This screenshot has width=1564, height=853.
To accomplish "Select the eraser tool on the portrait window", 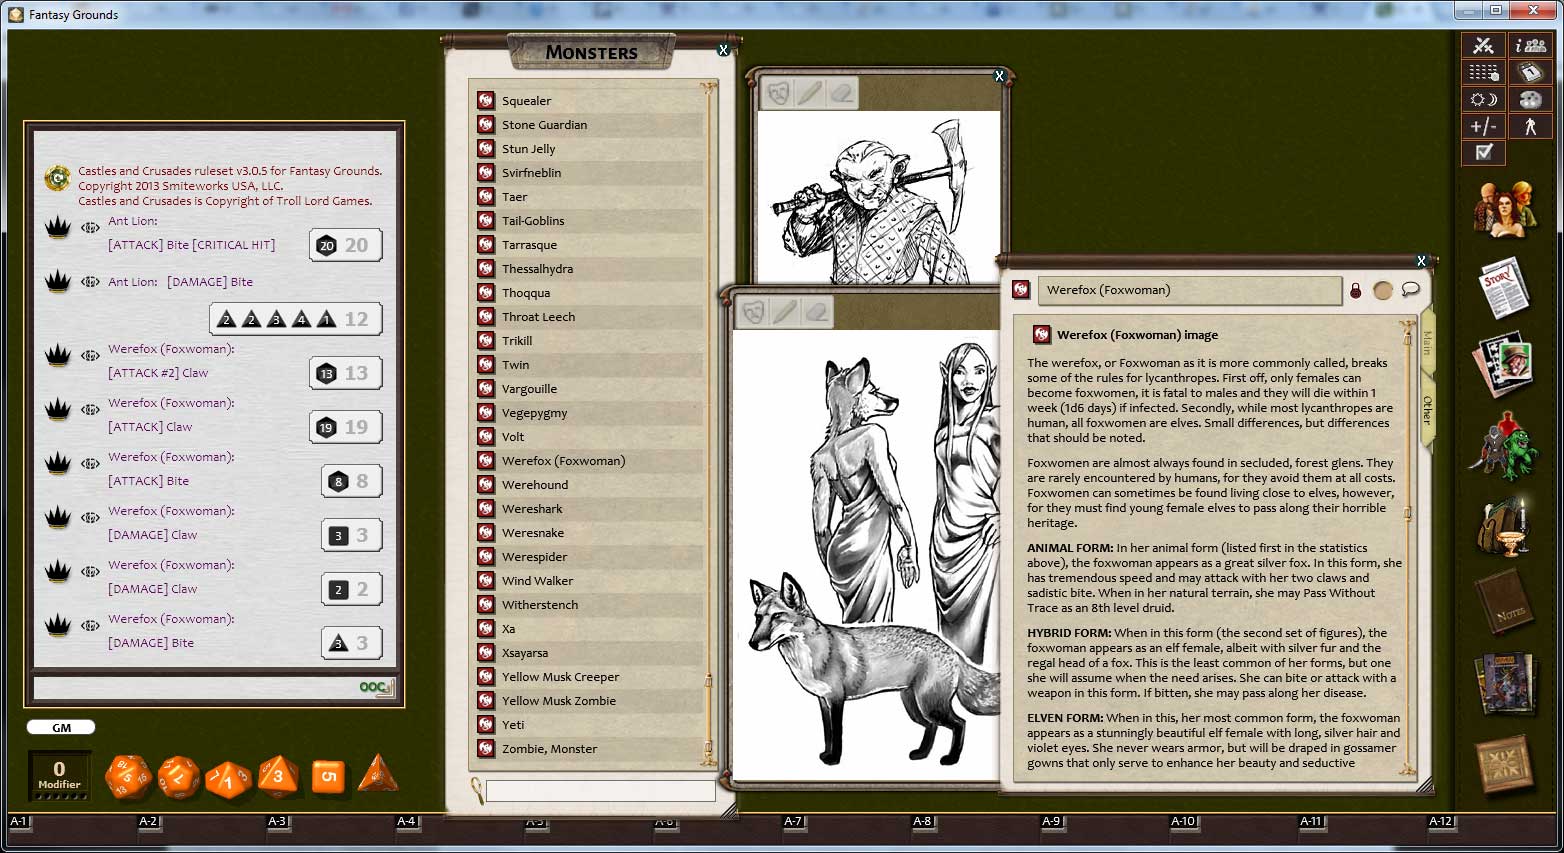I will pos(843,92).
